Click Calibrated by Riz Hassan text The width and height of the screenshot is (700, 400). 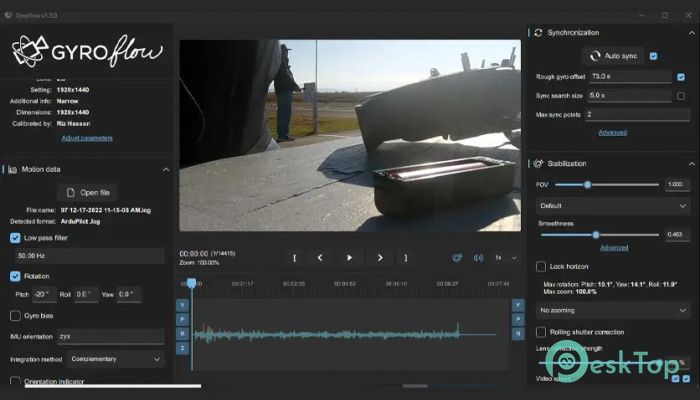coord(73,124)
